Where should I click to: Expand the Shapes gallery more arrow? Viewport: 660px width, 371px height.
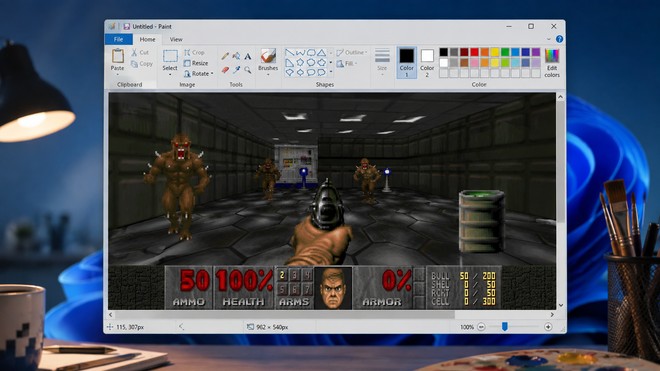[x=331, y=72]
